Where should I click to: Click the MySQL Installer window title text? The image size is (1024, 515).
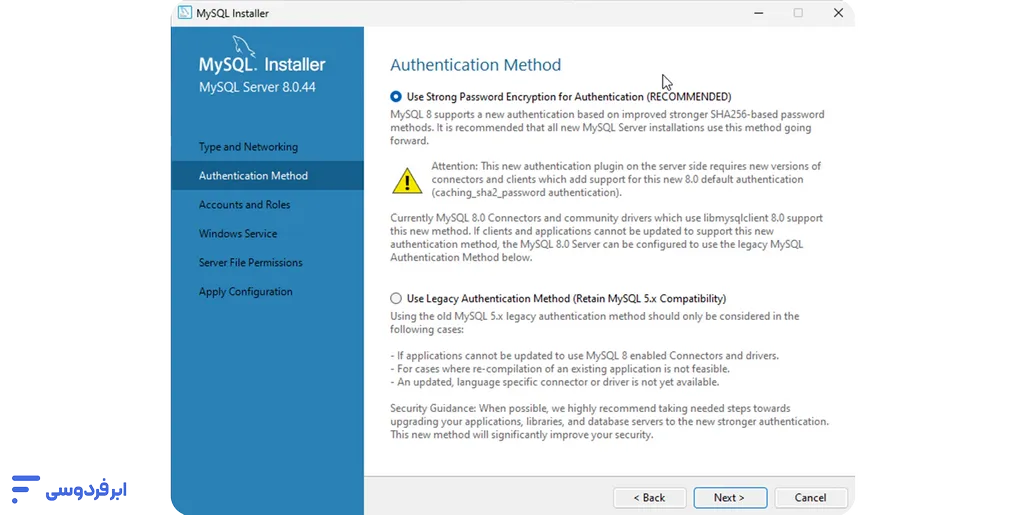232,13
